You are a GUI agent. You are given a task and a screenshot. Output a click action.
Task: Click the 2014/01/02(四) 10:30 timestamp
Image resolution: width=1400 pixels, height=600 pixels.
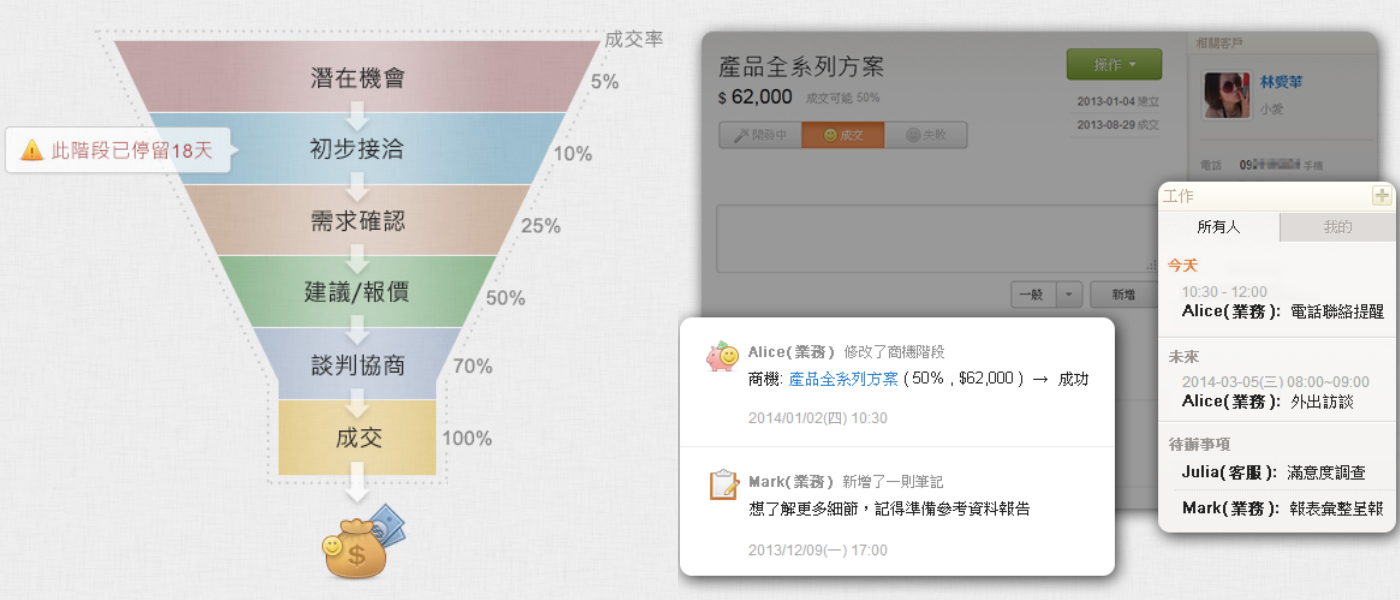point(818,418)
